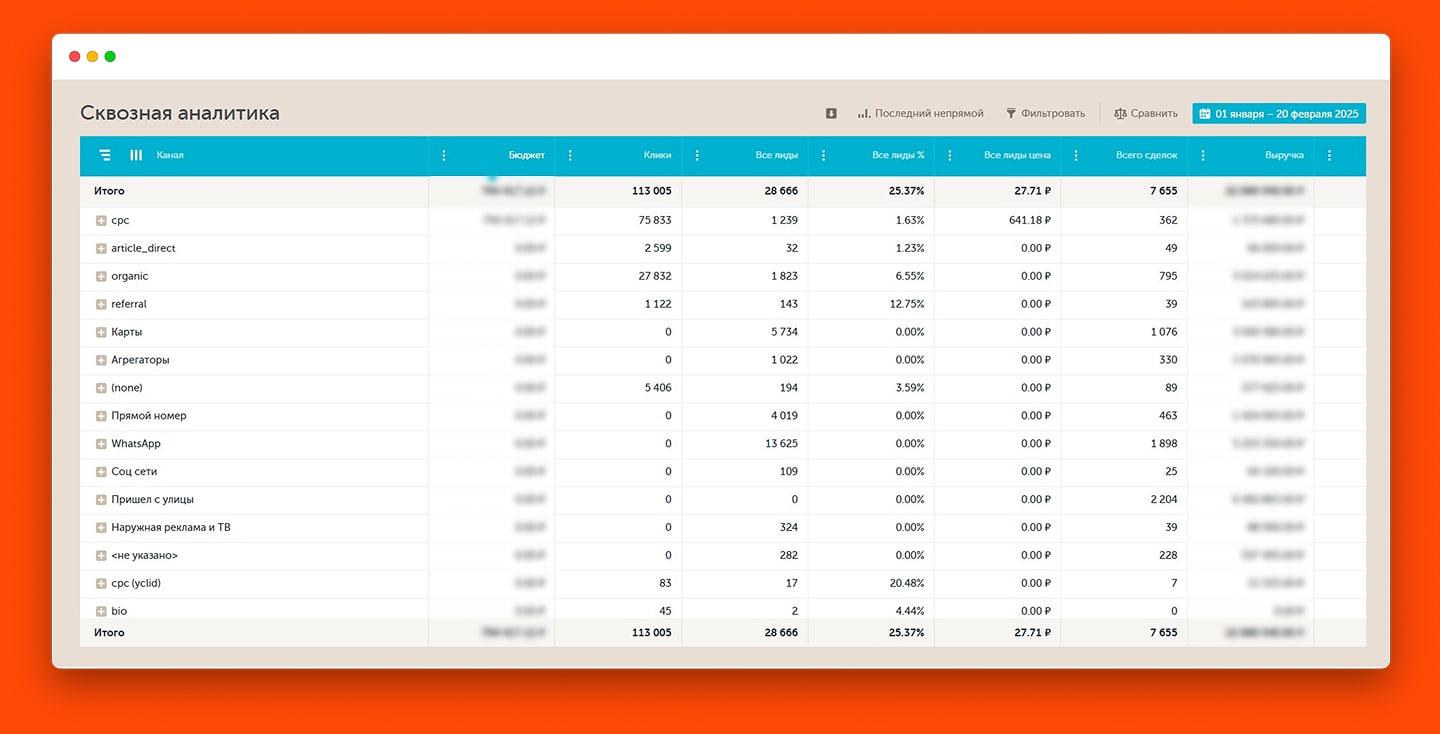Open the tree structure icon in header
1440x734 pixels.
click(x=105, y=155)
